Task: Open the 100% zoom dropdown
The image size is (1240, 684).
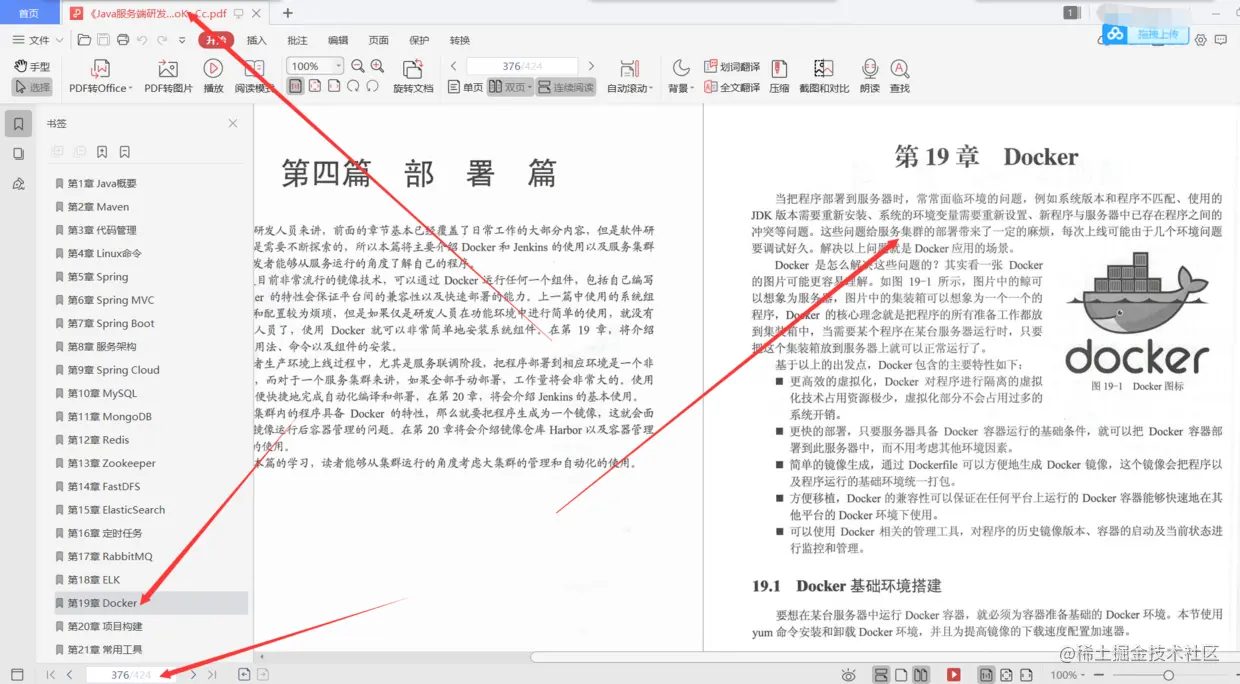Action: (x=338, y=66)
